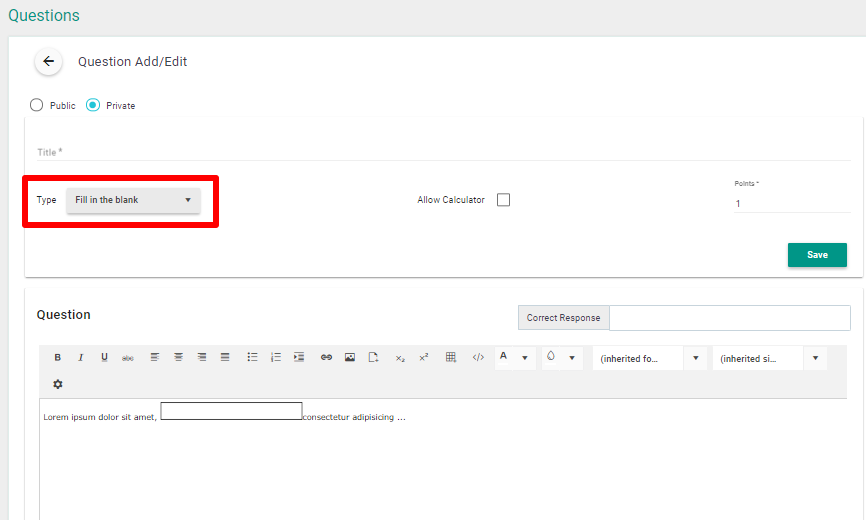Image resolution: width=866 pixels, height=520 pixels.
Task: Align text to the right
Action: (x=202, y=358)
